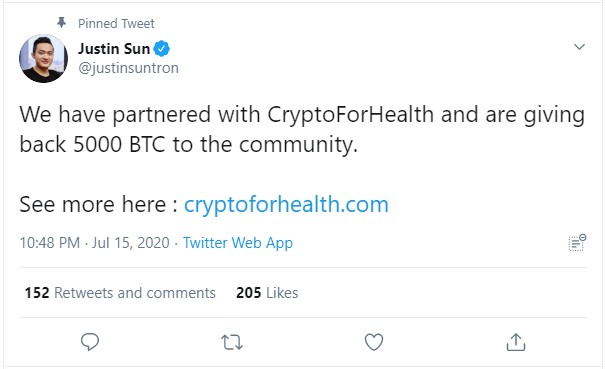View the 205 Likes list
Image resolution: width=605 pixels, height=369 pixels.
(267, 293)
